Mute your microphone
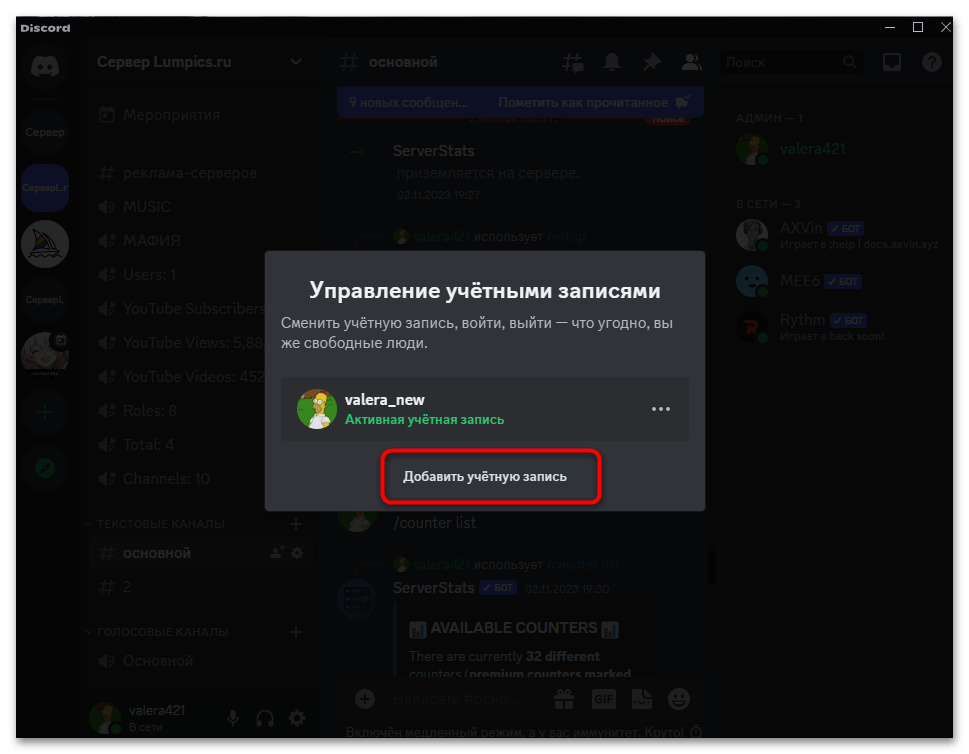This screenshot has width=969, height=754. [x=233, y=718]
